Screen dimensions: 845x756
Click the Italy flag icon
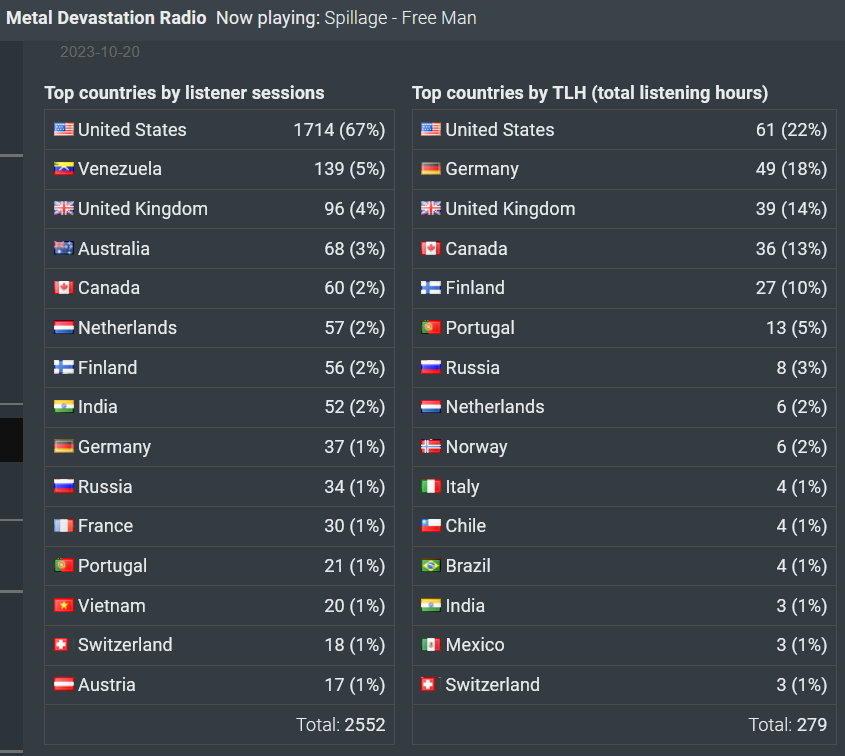click(x=431, y=487)
